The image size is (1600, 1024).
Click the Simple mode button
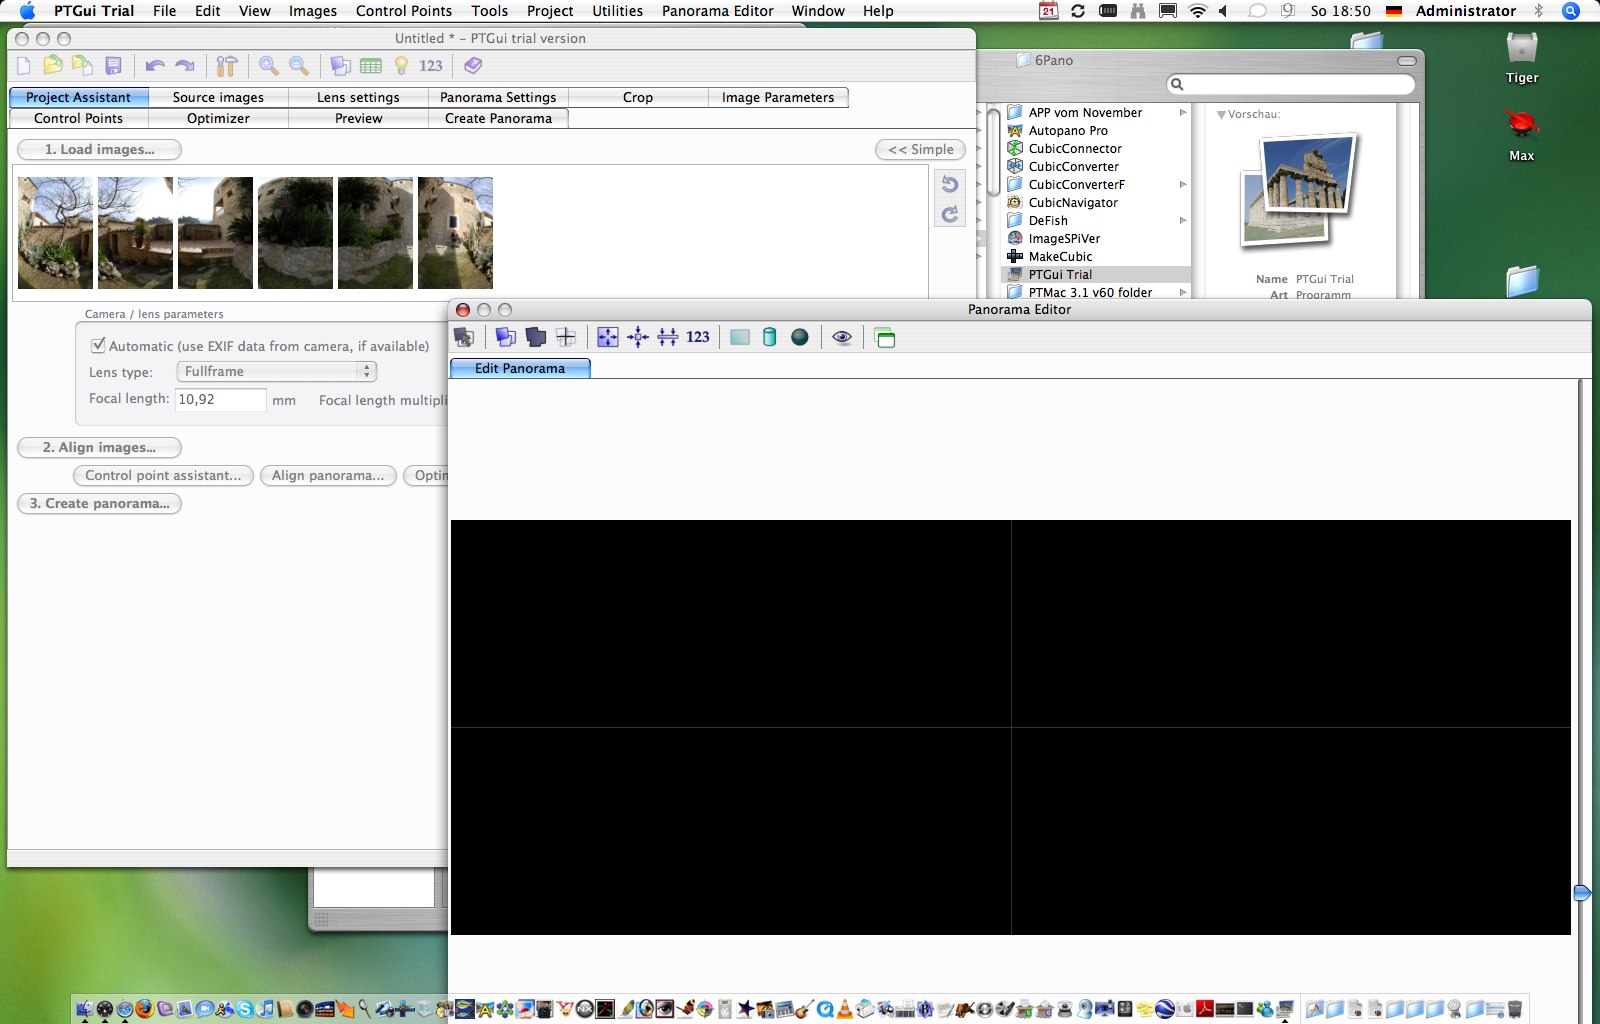point(920,149)
